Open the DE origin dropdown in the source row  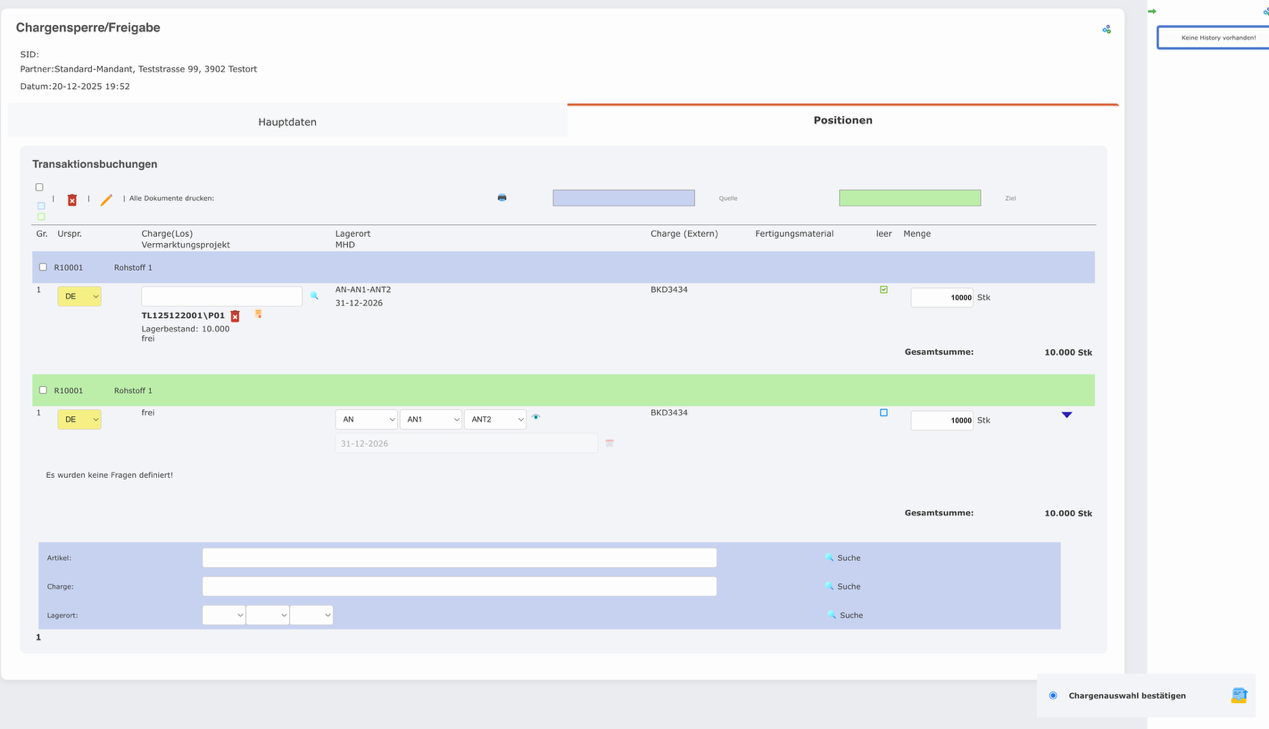click(x=79, y=296)
